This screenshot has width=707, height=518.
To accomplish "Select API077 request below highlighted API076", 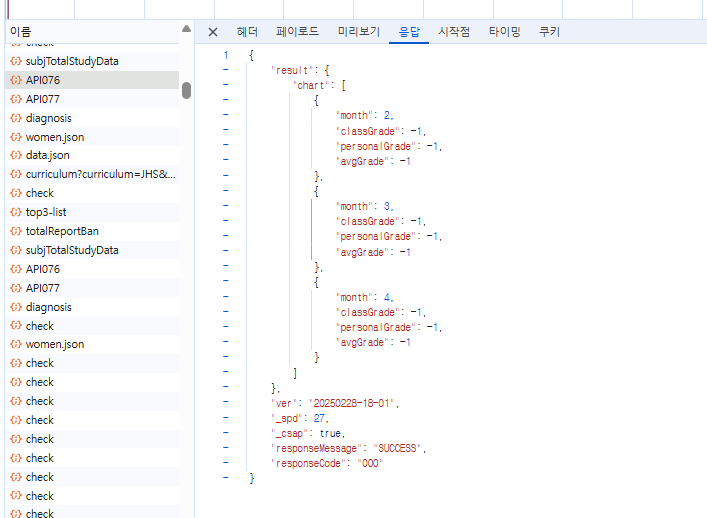I will click(43, 99).
